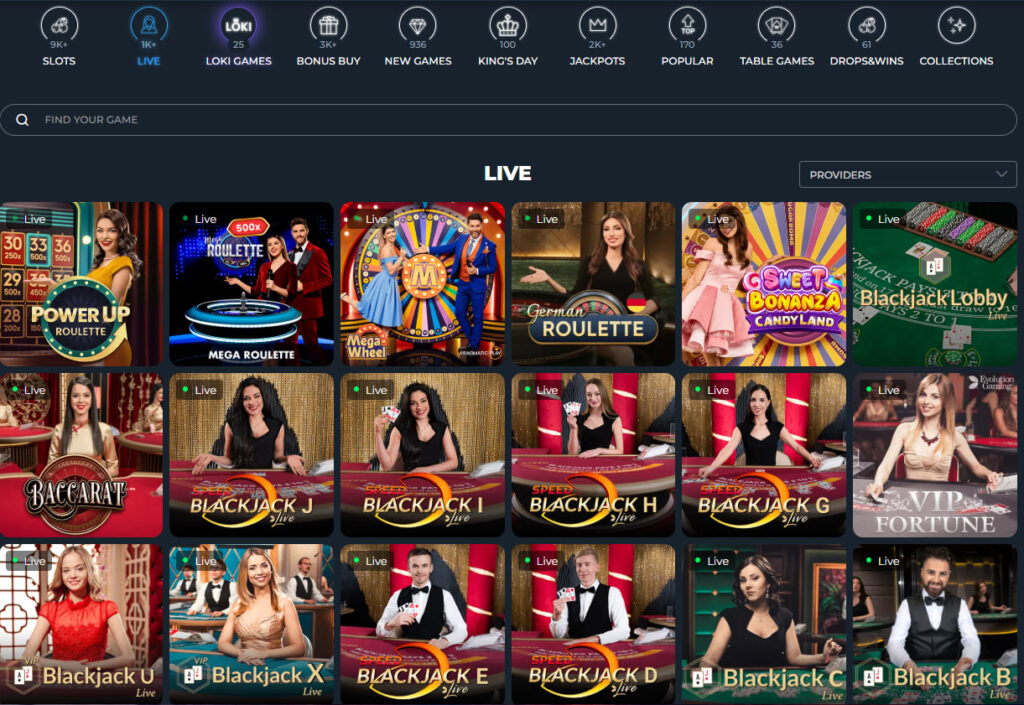This screenshot has height=705, width=1024.
Task: Click the LIVE tab label
Action: [x=149, y=61]
